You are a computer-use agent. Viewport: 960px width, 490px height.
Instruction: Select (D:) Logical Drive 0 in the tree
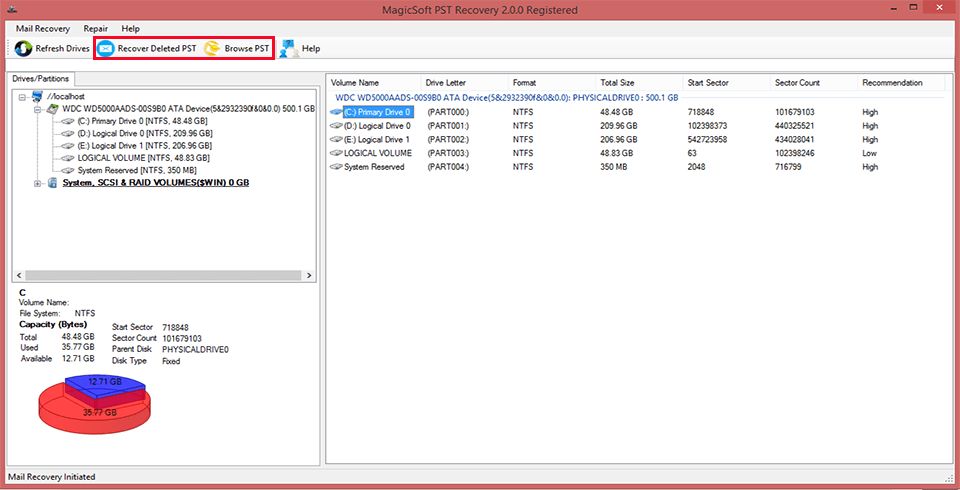145,134
